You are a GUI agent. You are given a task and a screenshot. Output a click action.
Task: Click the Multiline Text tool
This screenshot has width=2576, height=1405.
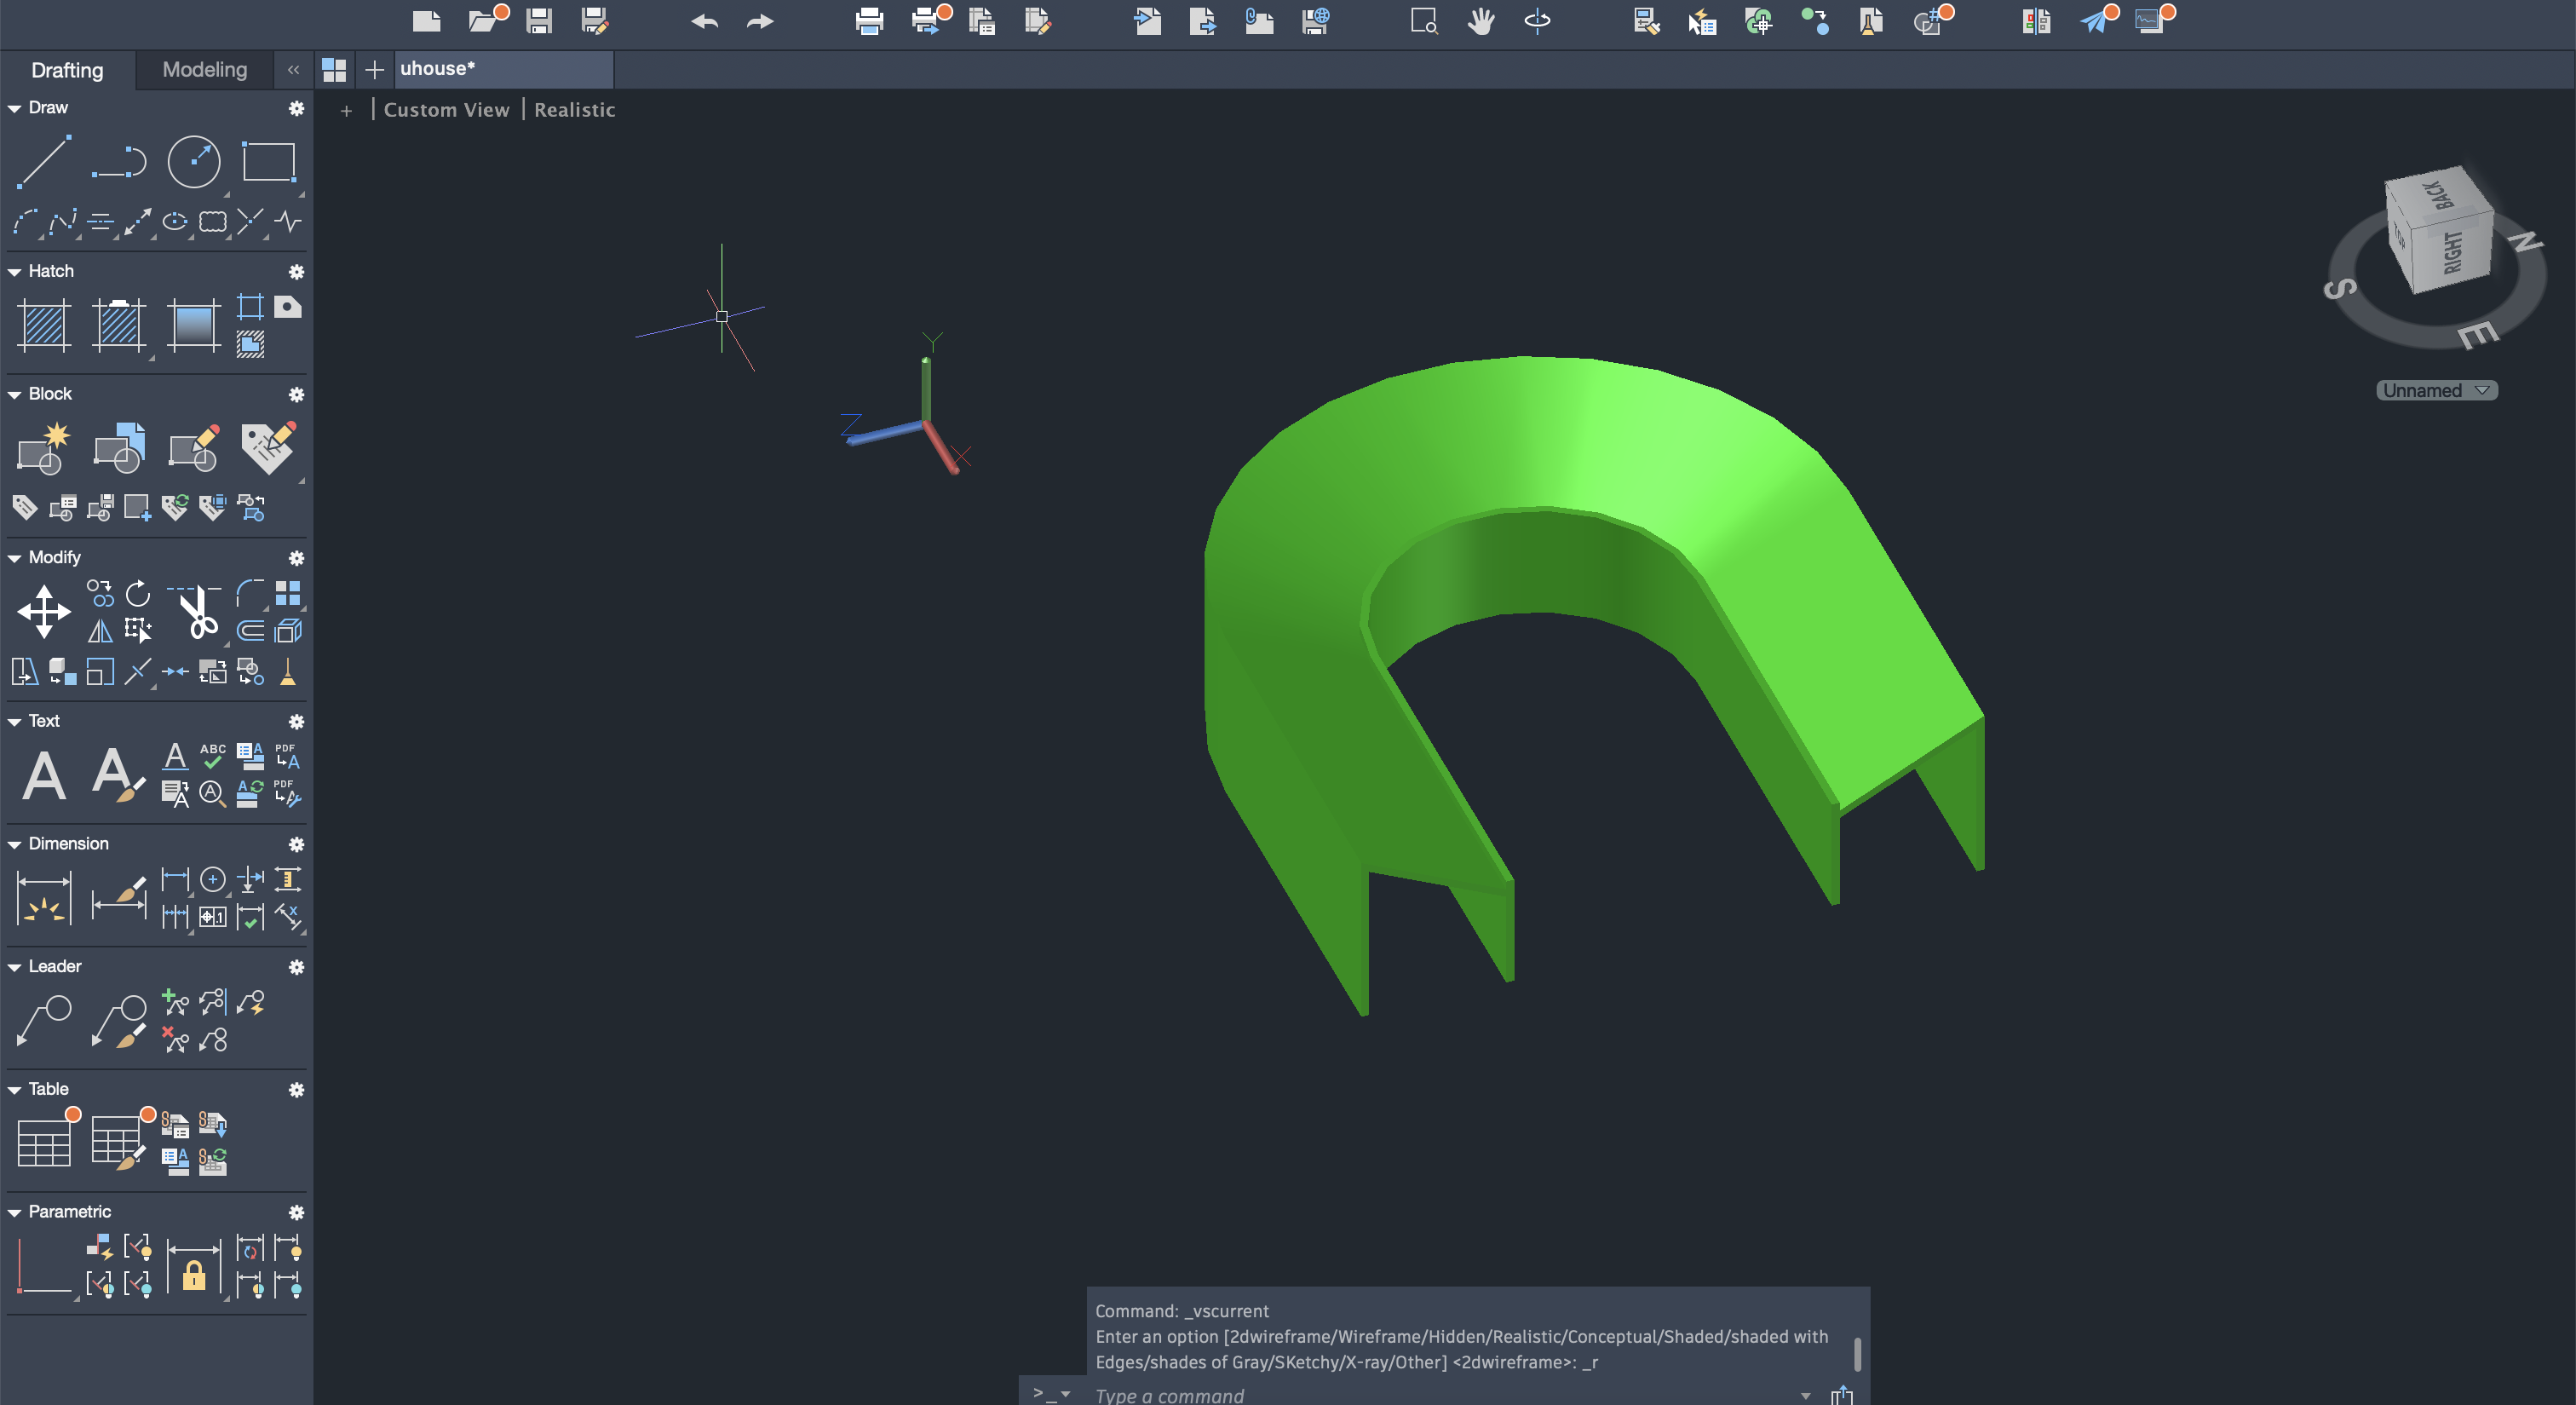44,775
